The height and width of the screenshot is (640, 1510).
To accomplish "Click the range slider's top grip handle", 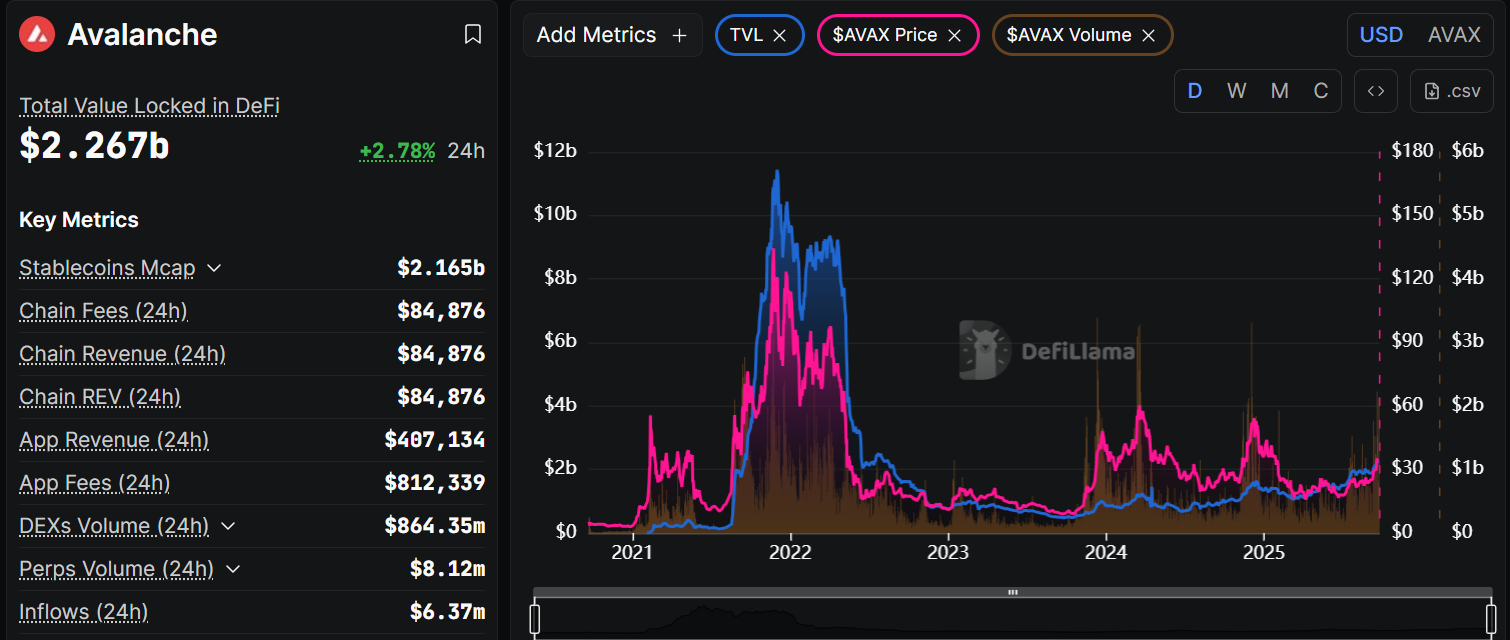I will coord(1013,592).
